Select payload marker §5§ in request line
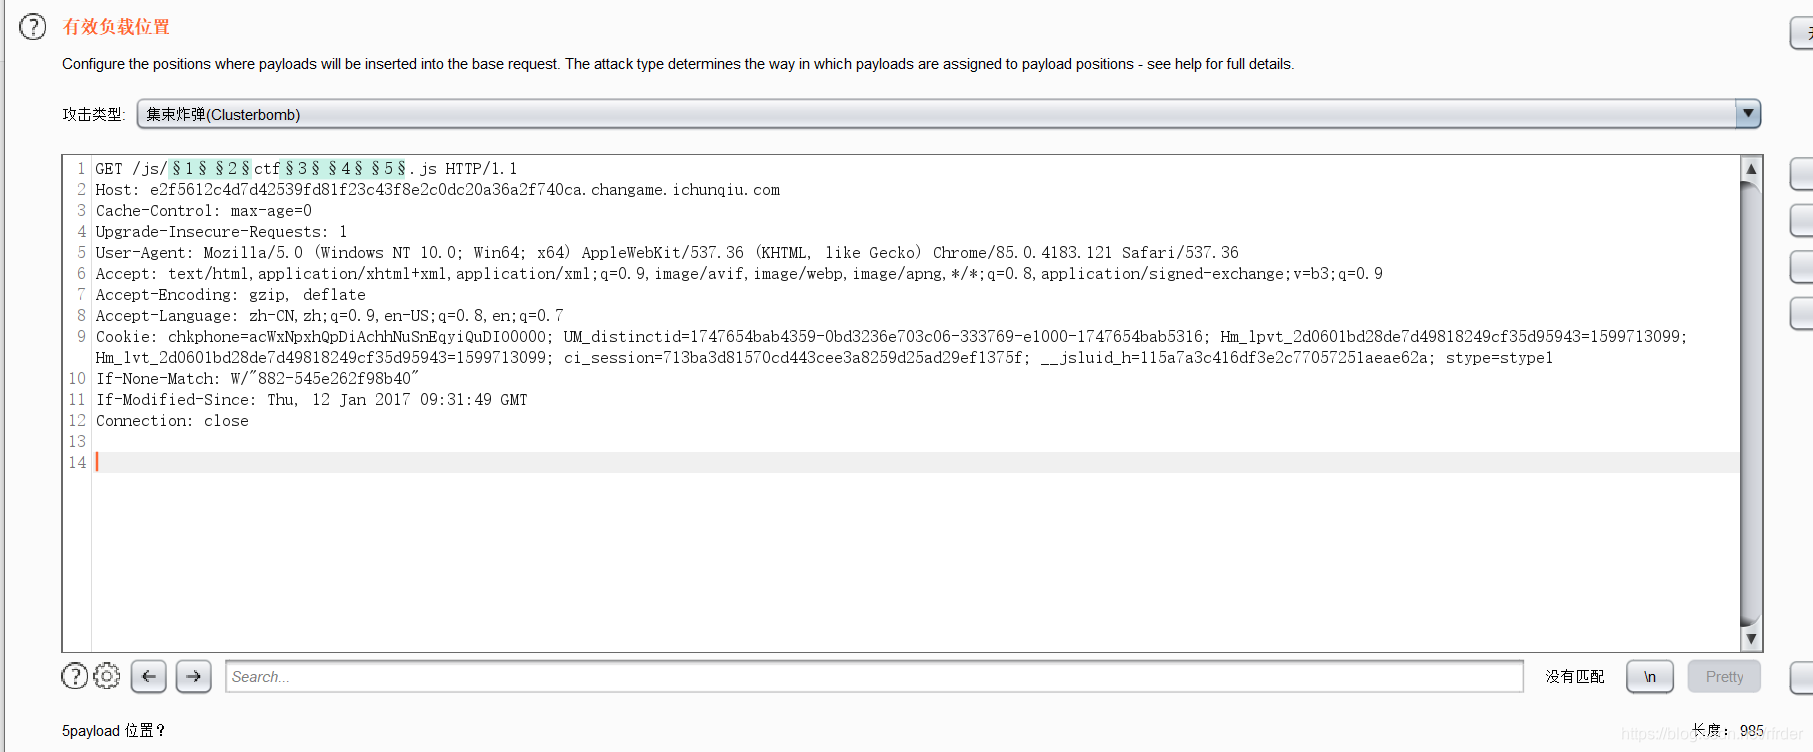The width and height of the screenshot is (1813, 752). click(x=388, y=169)
